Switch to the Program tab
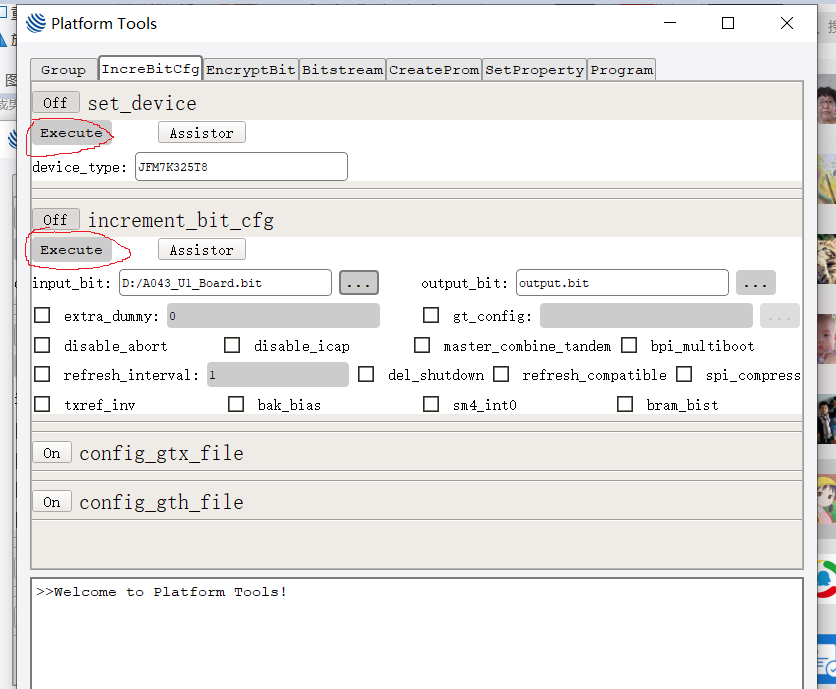The image size is (836, 689). (x=621, y=70)
